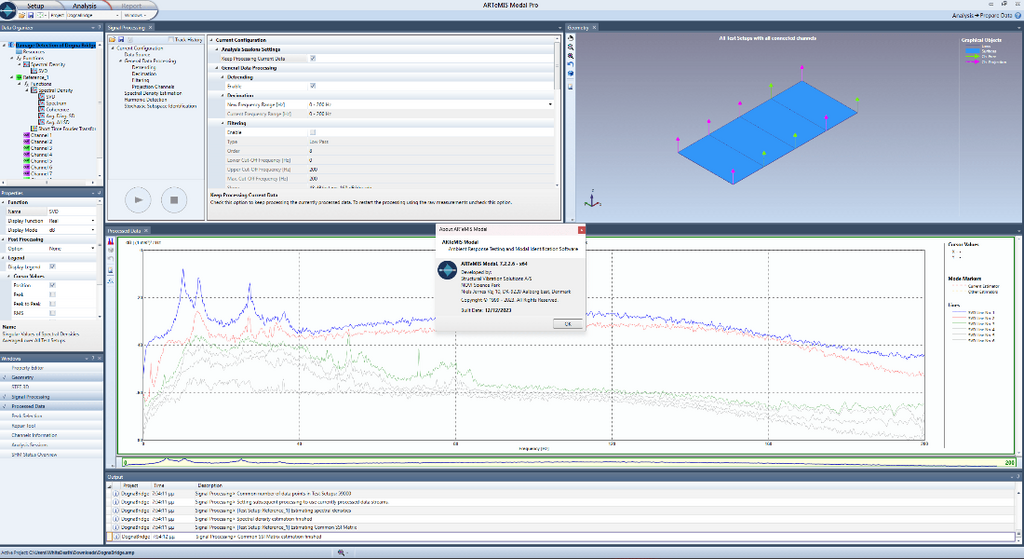1024x559 pixels.
Task: Click the bottom icon in Processed Data toolbar
Action: tap(110, 281)
